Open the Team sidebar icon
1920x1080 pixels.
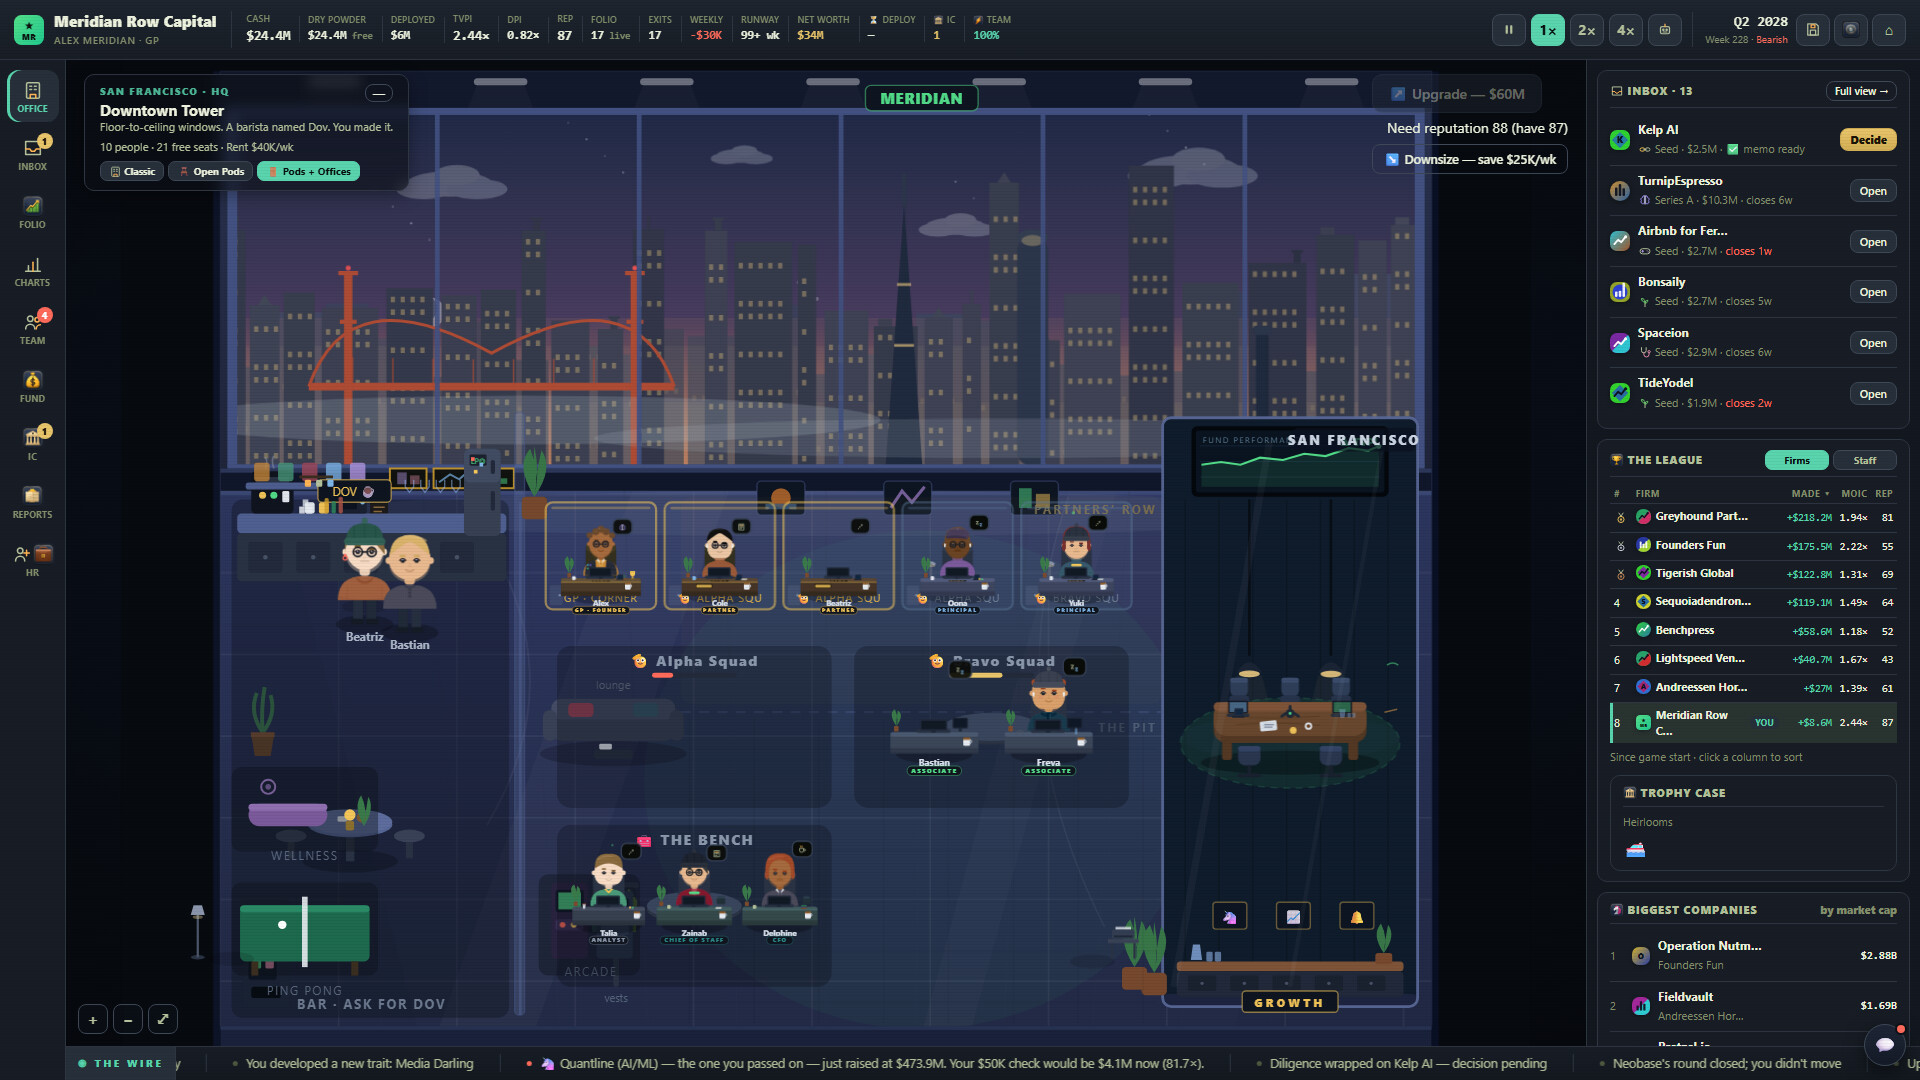(x=32, y=328)
